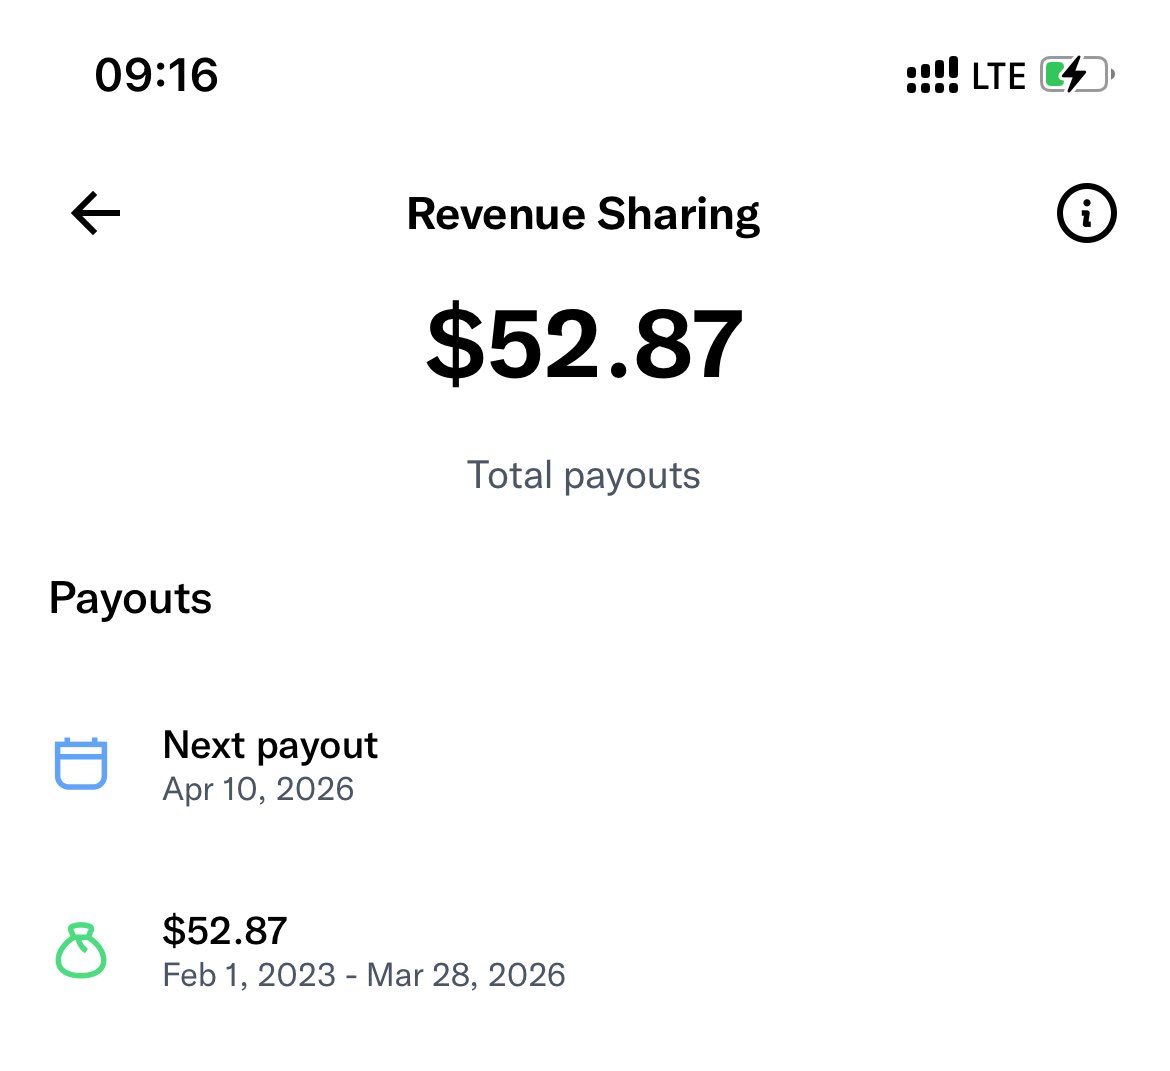
Task: Select the Revenue Sharing title
Action: (x=584, y=215)
